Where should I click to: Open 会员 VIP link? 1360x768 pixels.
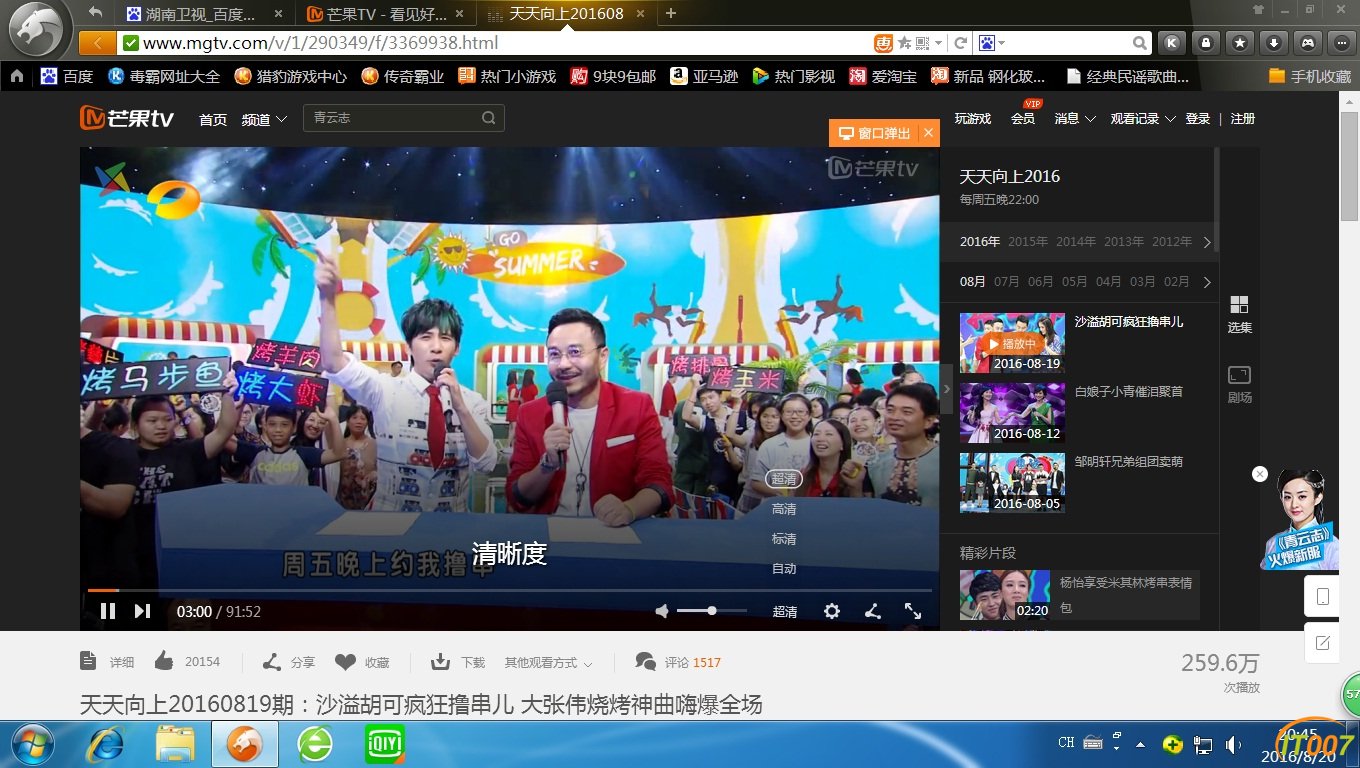tap(1023, 119)
